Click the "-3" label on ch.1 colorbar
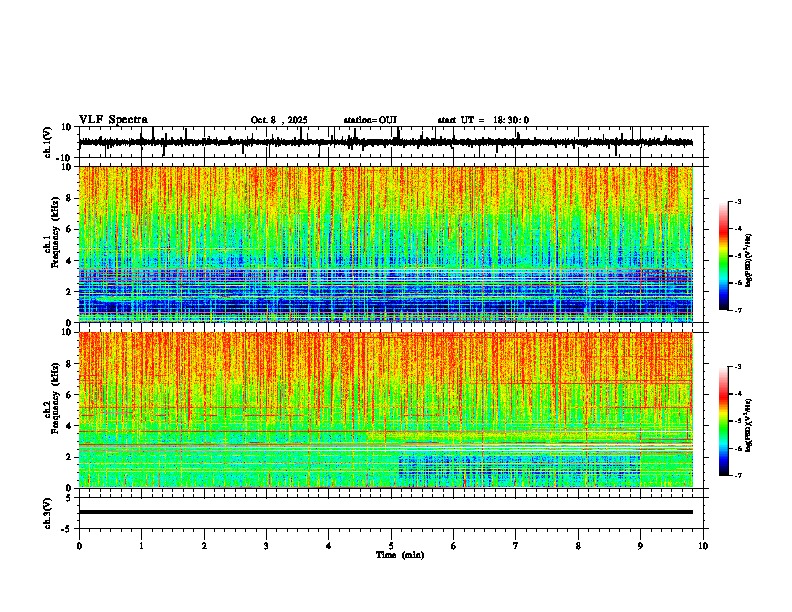The image size is (792, 612). [x=737, y=201]
